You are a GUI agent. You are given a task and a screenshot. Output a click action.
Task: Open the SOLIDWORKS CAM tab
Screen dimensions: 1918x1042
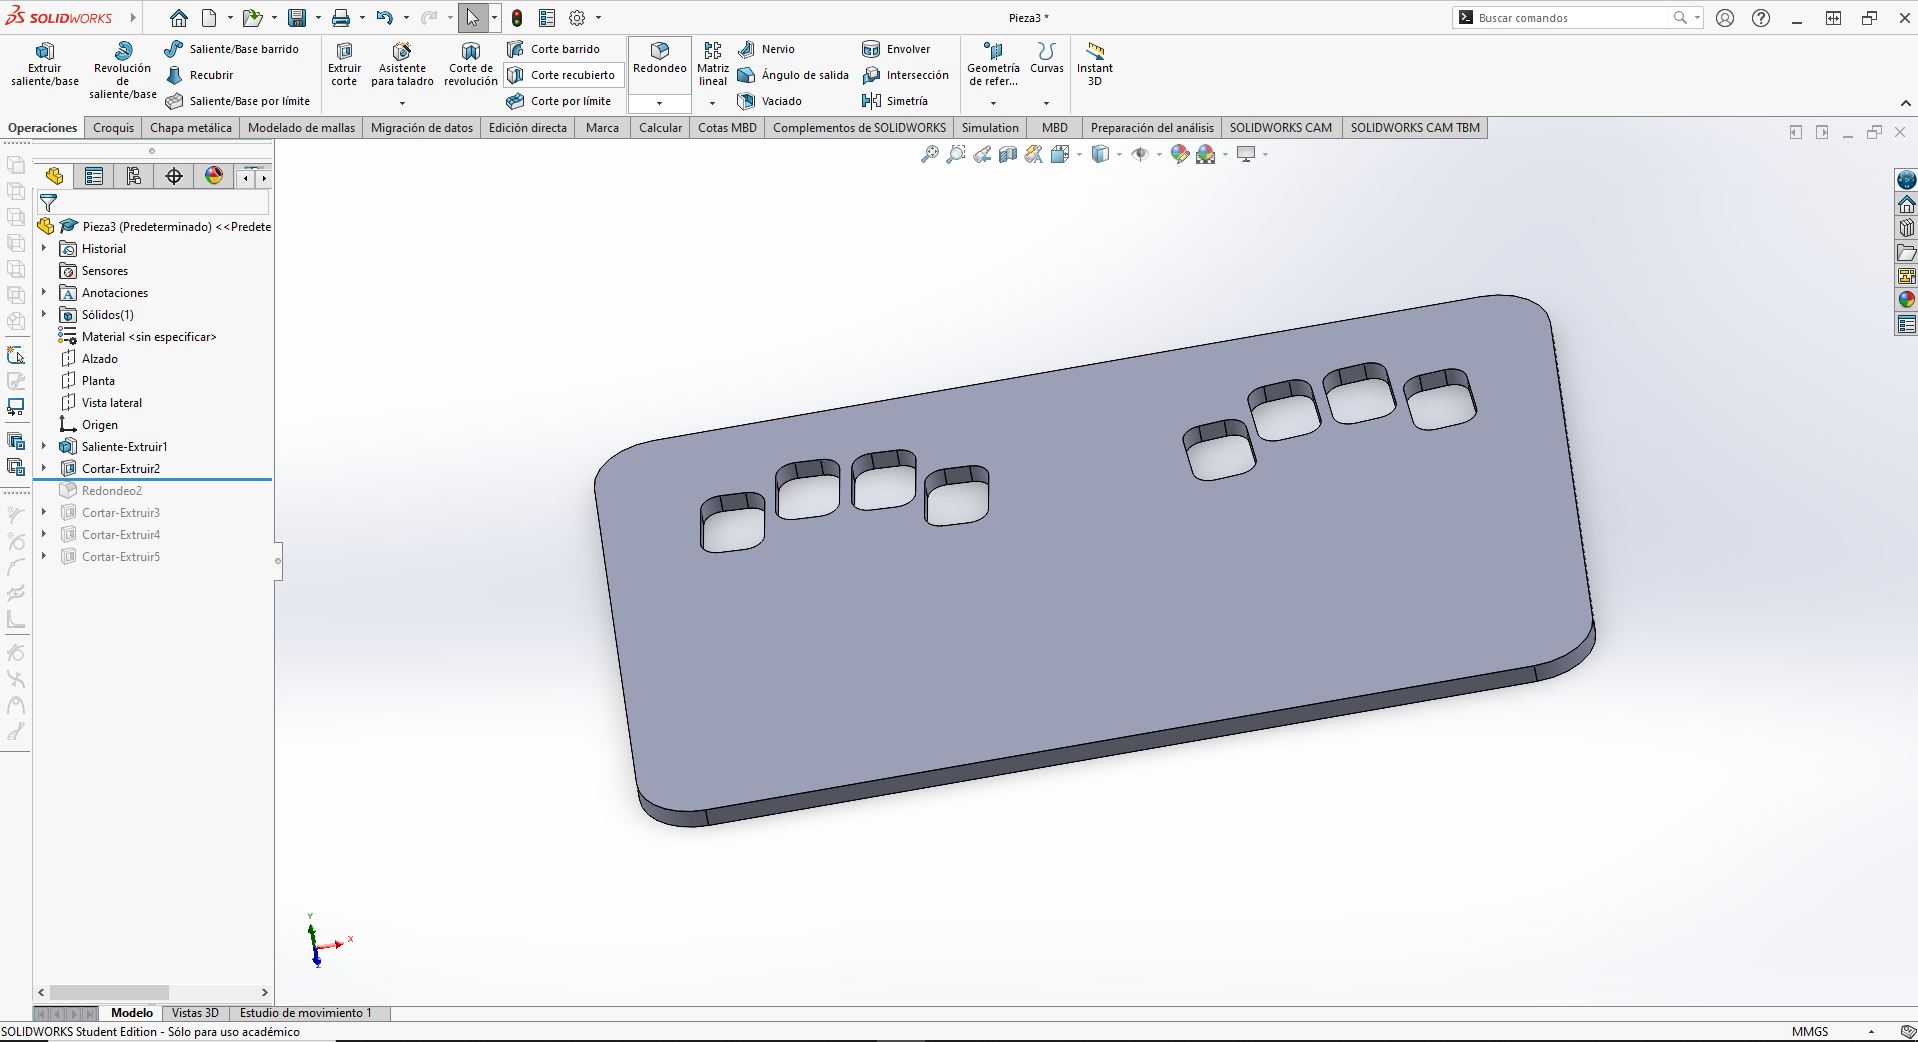[x=1280, y=128]
